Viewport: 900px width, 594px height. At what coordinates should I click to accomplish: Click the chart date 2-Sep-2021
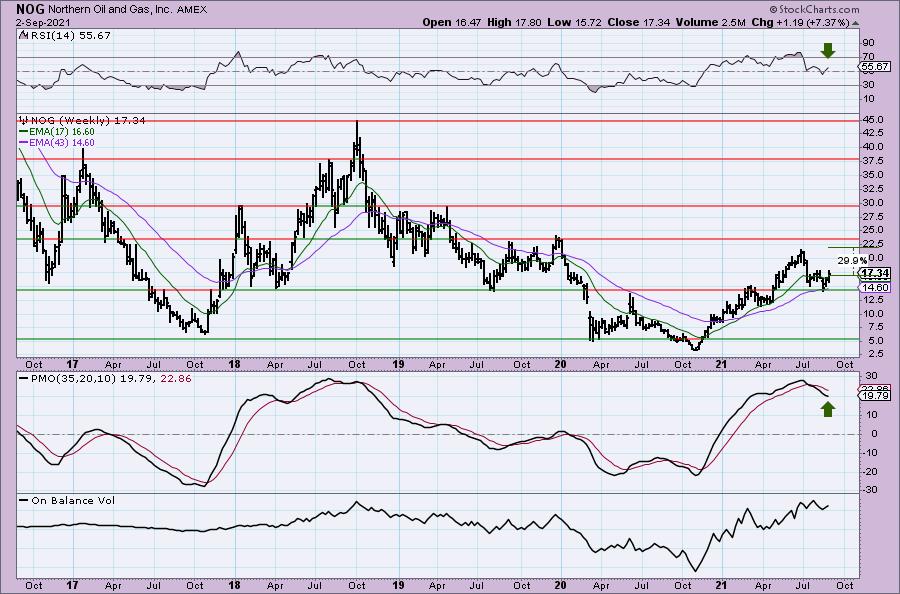(x=41, y=22)
